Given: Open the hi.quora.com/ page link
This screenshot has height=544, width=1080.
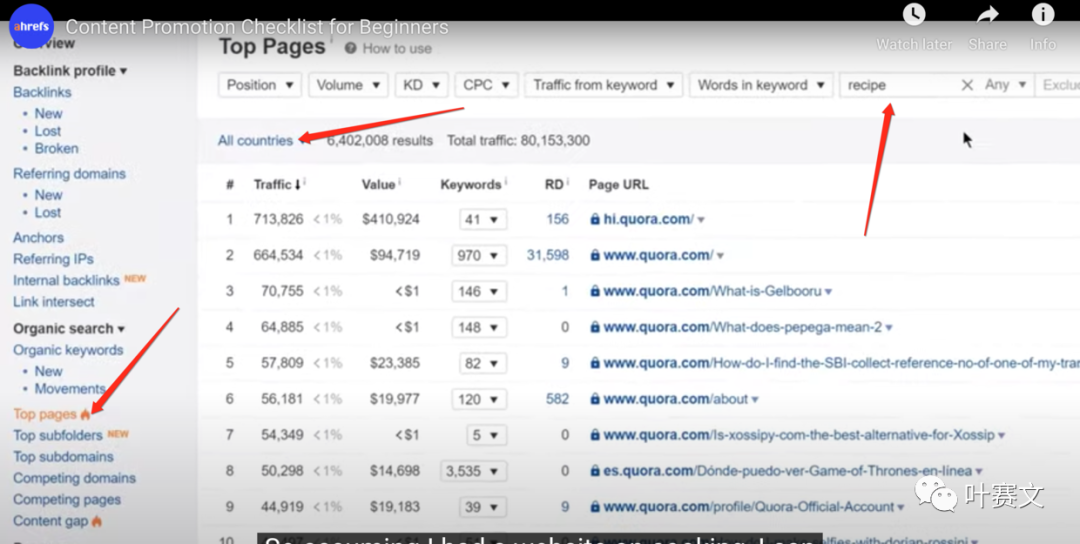Looking at the screenshot, I should 649,220.
